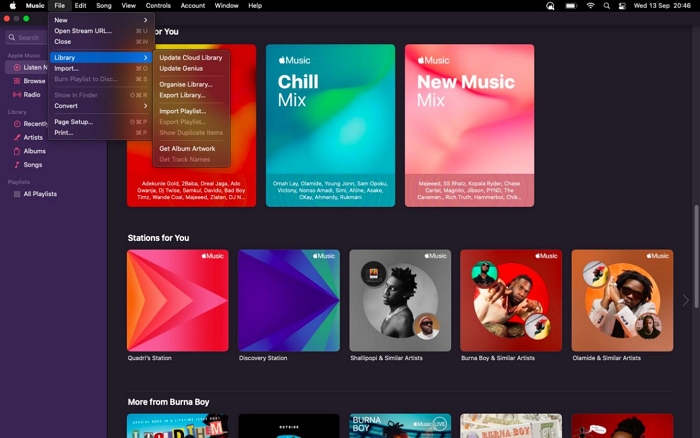Click the Music app menu
The image size is (700, 438).
(x=35, y=6)
